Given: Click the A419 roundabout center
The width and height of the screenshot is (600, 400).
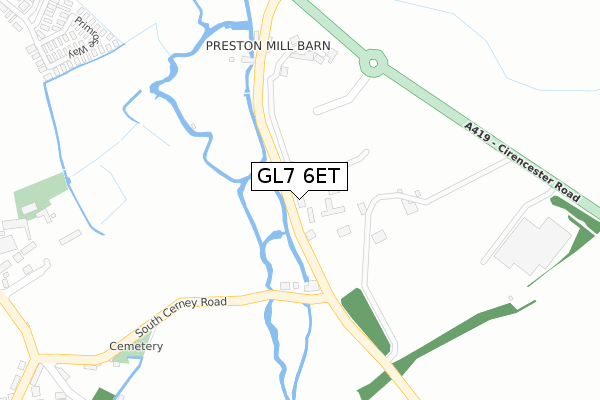Looking at the screenshot, I should 373,63.
